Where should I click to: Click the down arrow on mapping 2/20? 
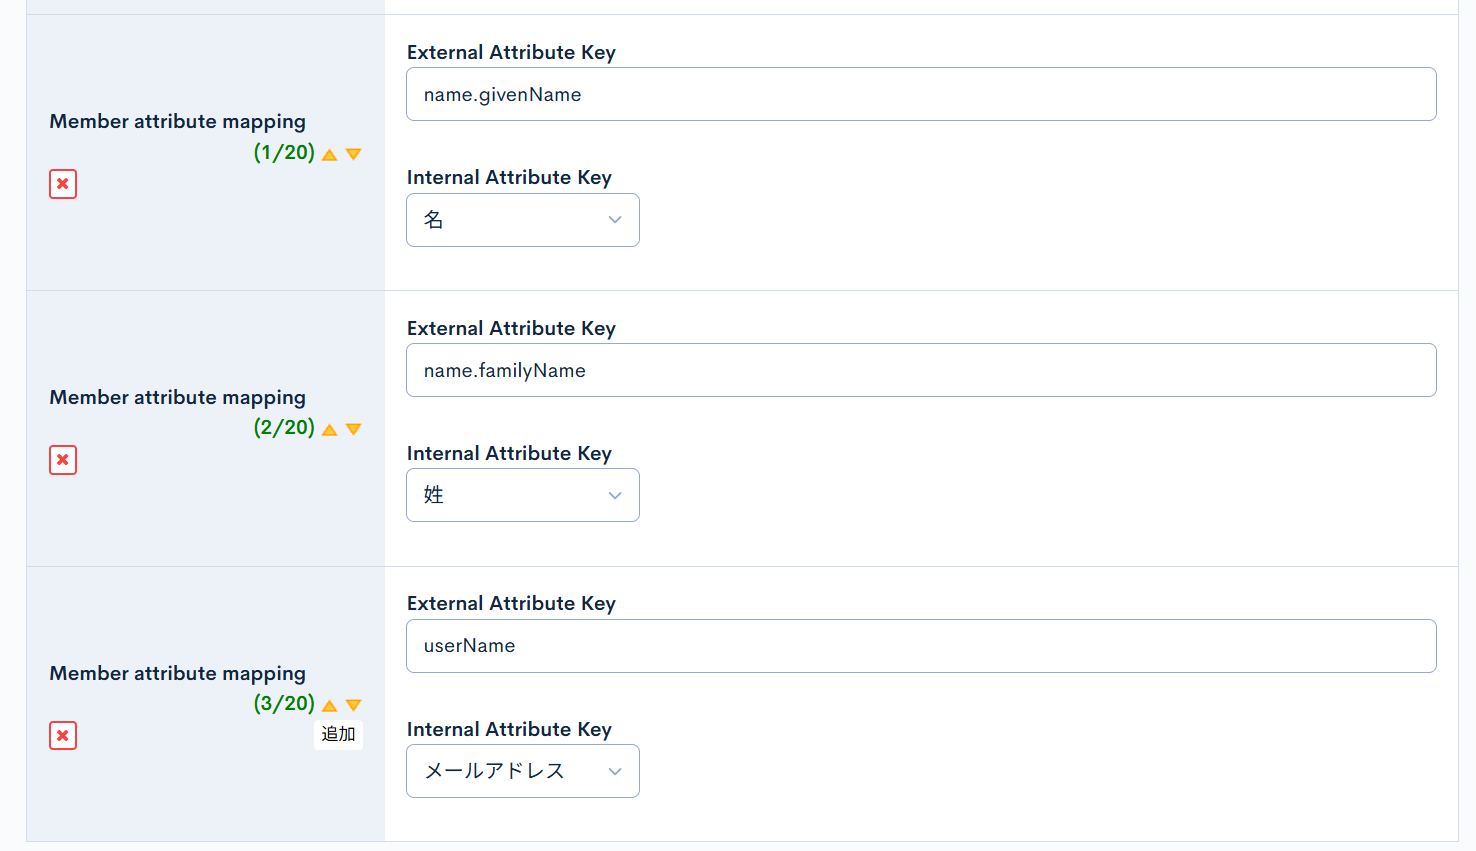coord(353,429)
